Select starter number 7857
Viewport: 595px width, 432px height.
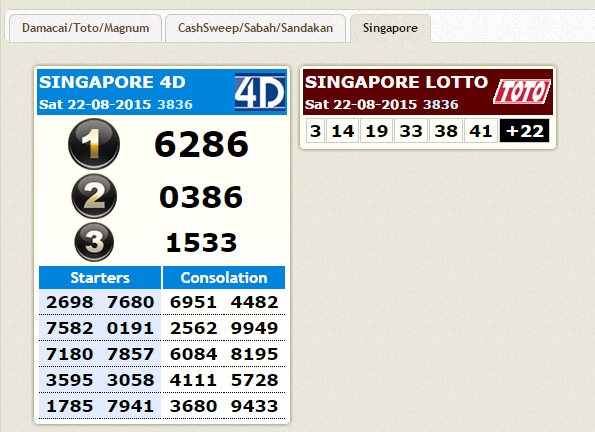coord(131,354)
